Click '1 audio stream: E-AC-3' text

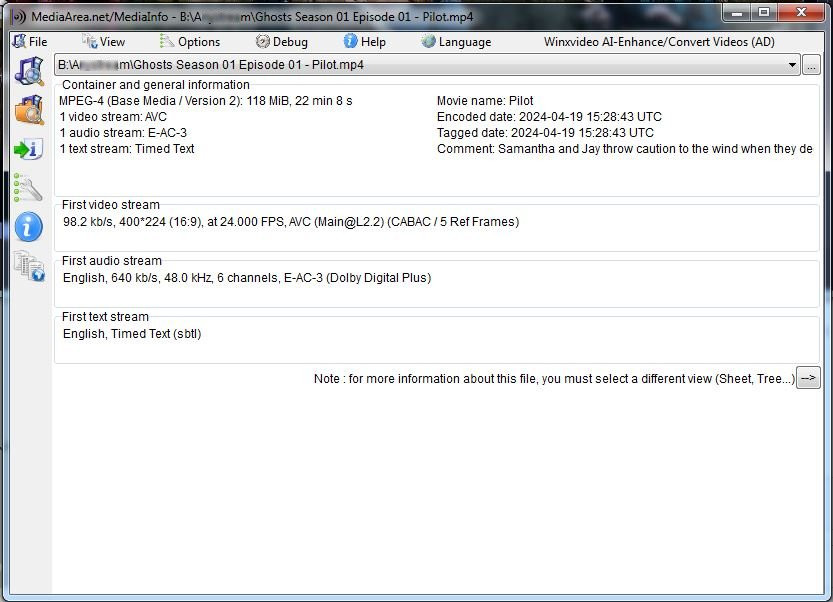tap(123, 133)
